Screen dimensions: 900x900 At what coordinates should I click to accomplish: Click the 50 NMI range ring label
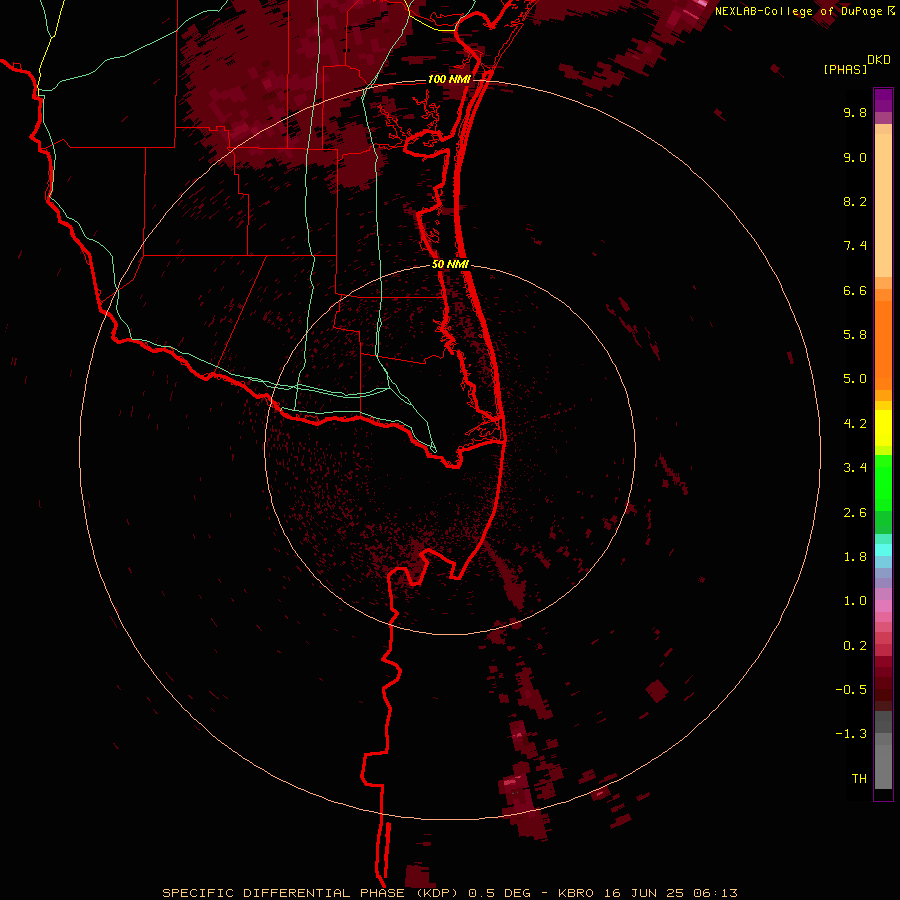tap(450, 264)
